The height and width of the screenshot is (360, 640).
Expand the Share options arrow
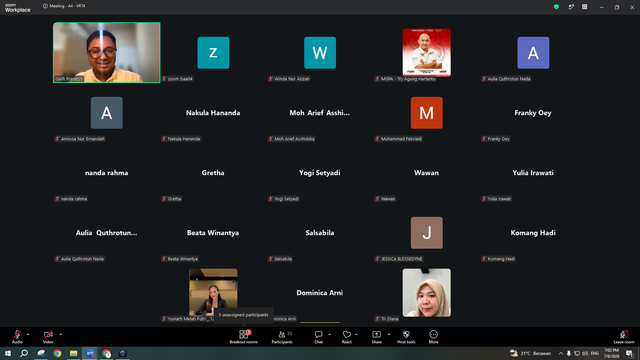[x=389, y=334]
